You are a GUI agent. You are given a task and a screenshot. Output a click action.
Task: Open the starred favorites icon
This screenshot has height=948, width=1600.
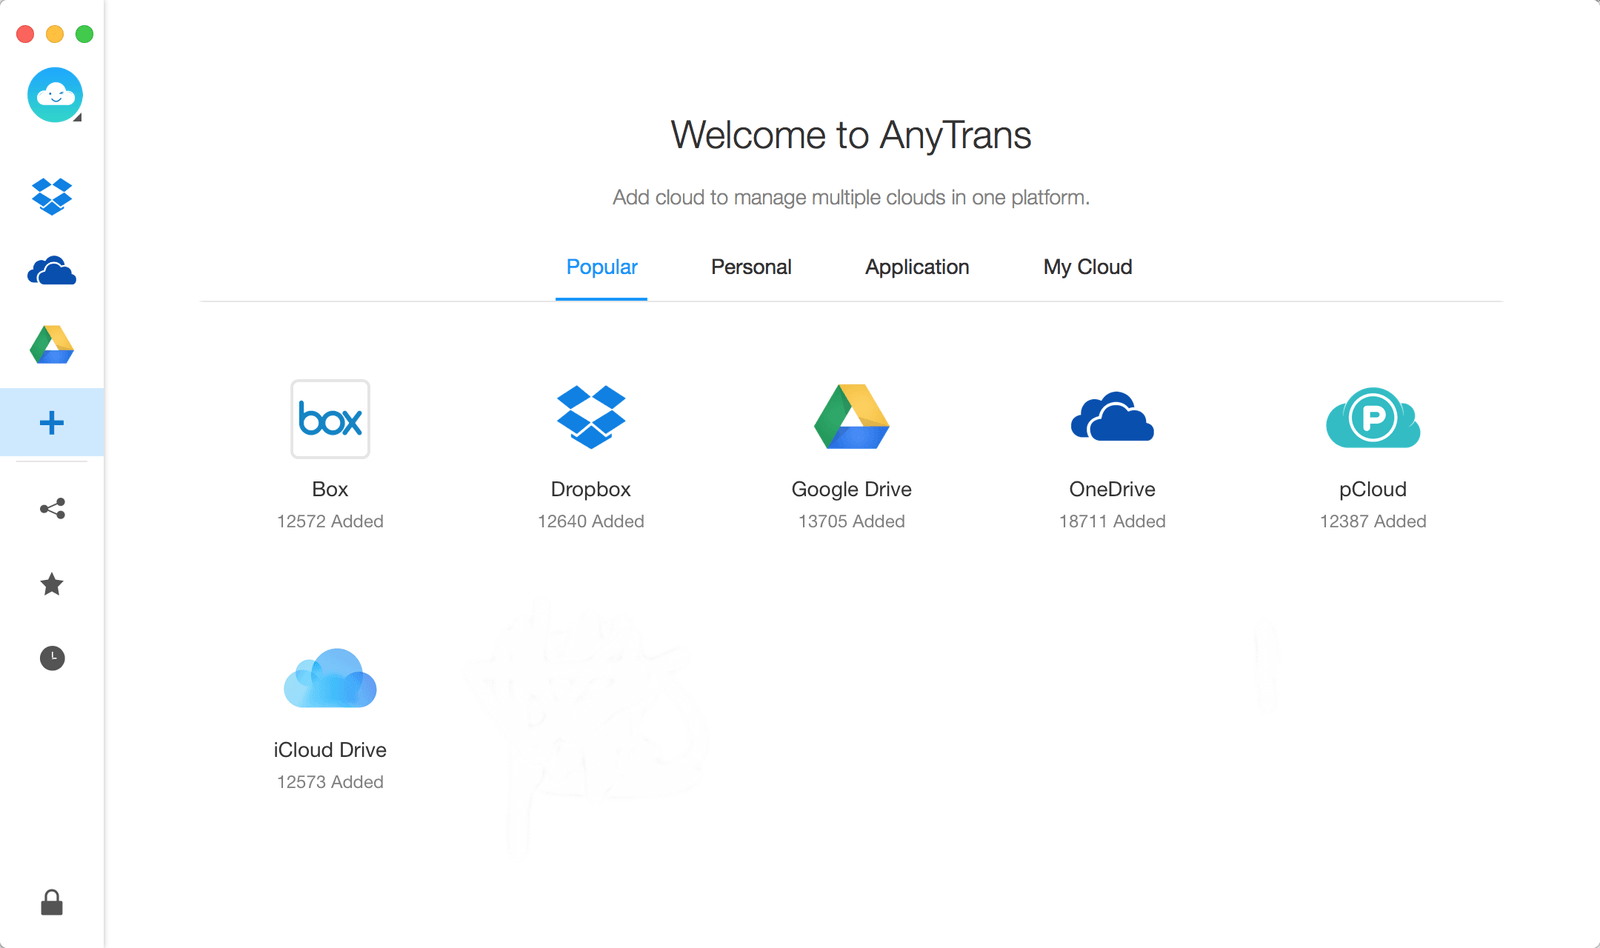click(x=52, y=584)
